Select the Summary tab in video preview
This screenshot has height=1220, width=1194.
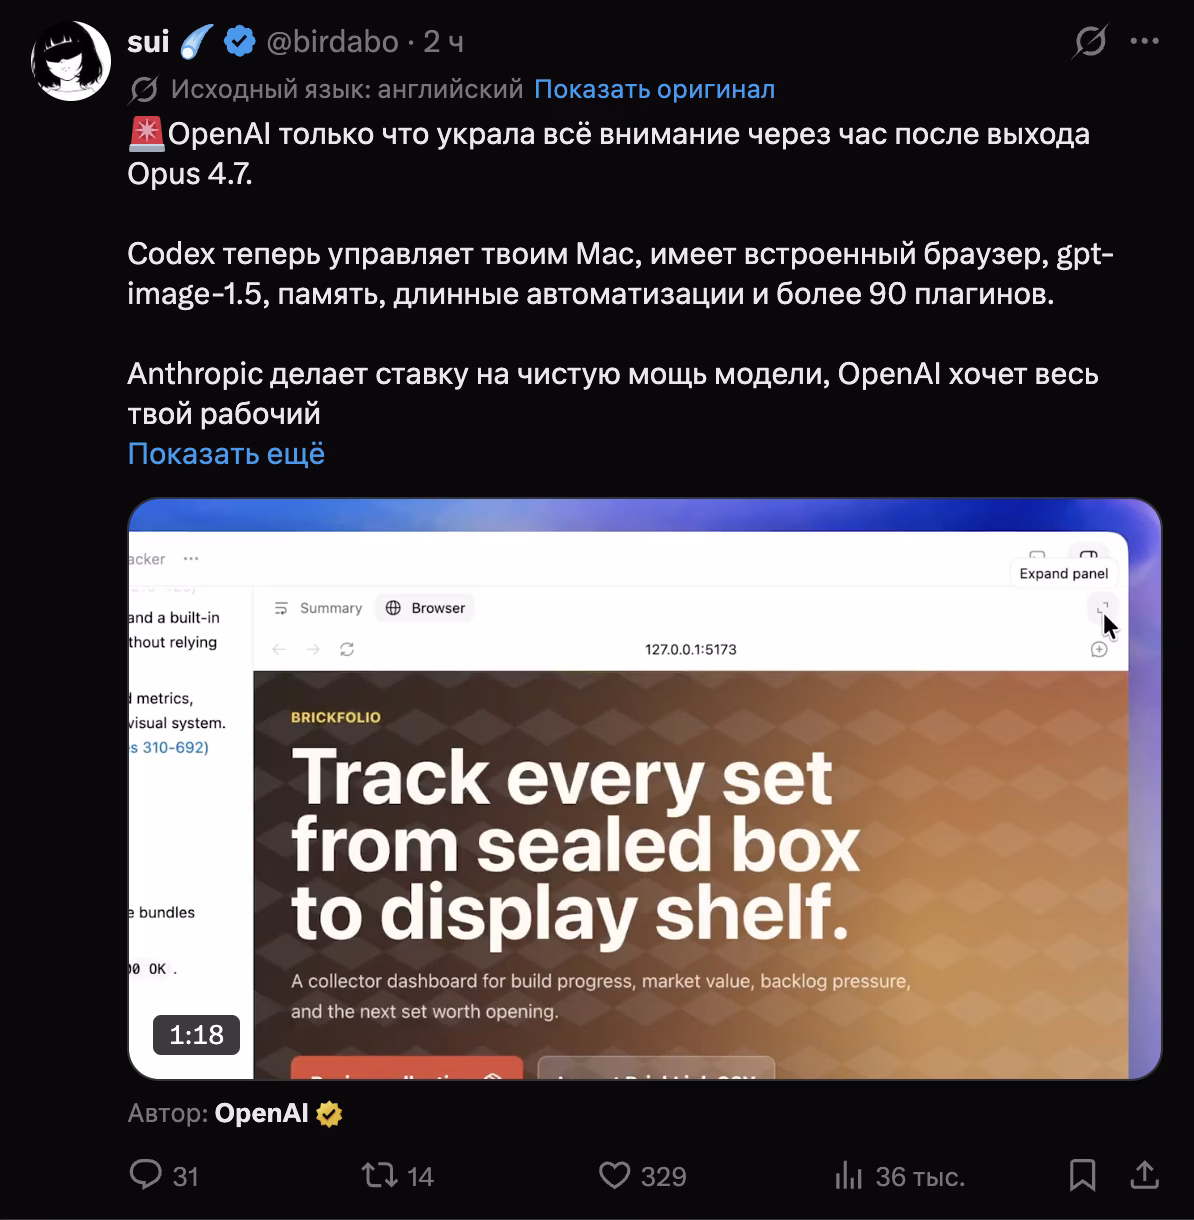[318, 608]
